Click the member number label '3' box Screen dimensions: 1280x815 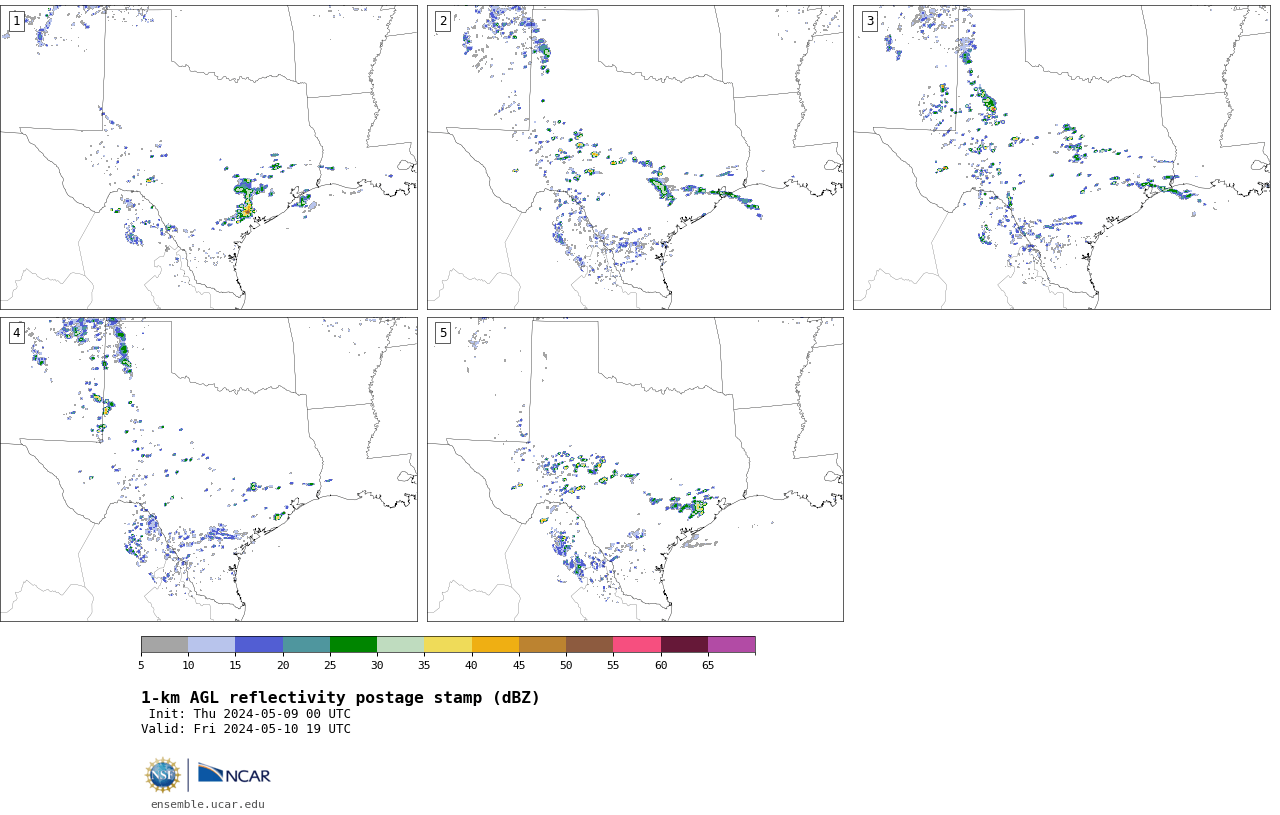point(870,21)
